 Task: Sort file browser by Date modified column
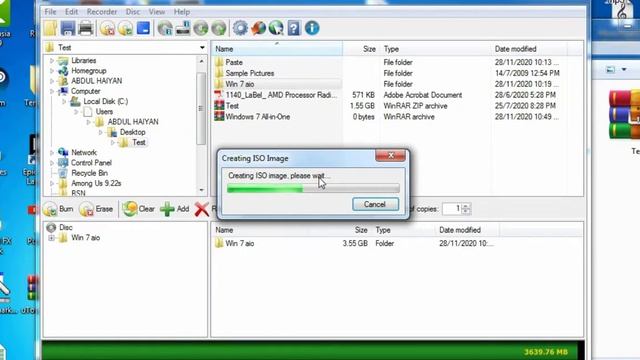[529, 49]
